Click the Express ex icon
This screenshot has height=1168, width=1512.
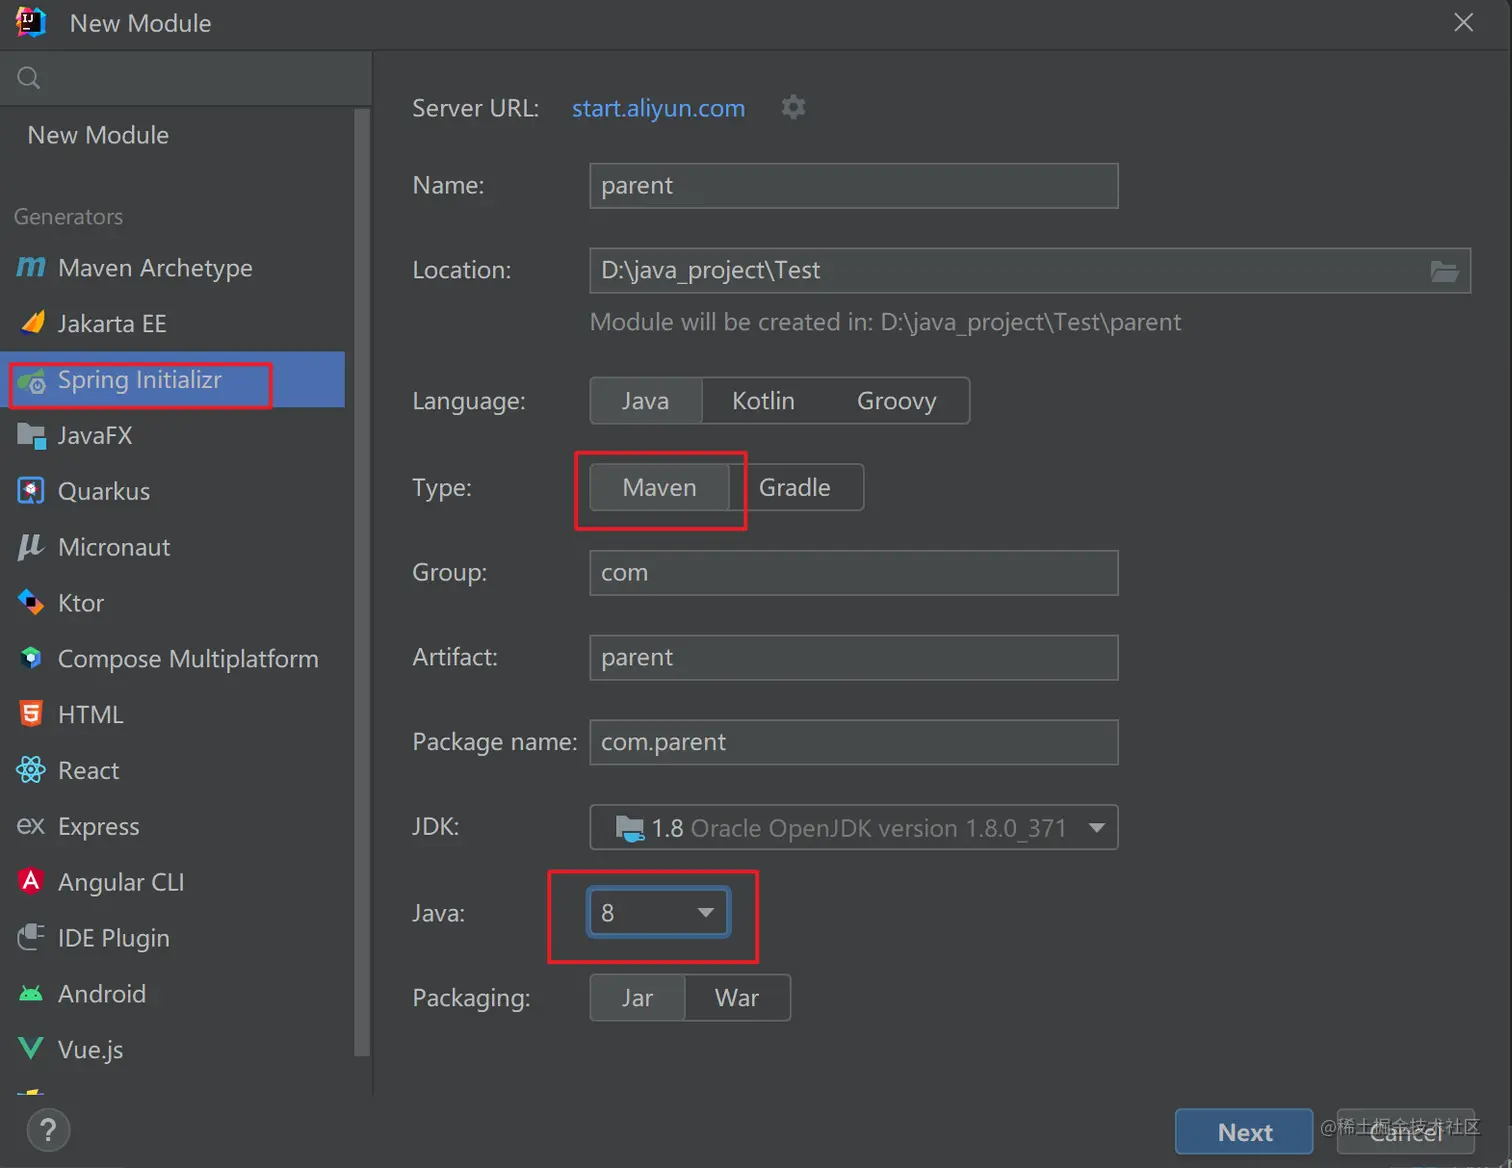pyautogui.click(x=31, y=826)
